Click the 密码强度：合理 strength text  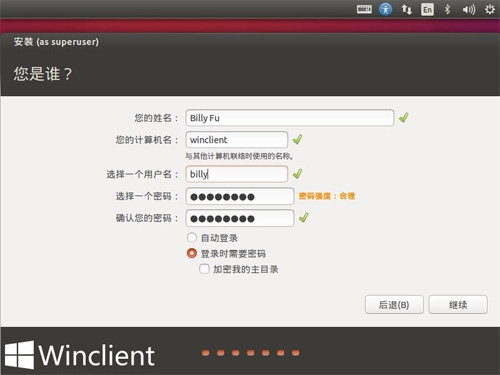click(327, 196)
